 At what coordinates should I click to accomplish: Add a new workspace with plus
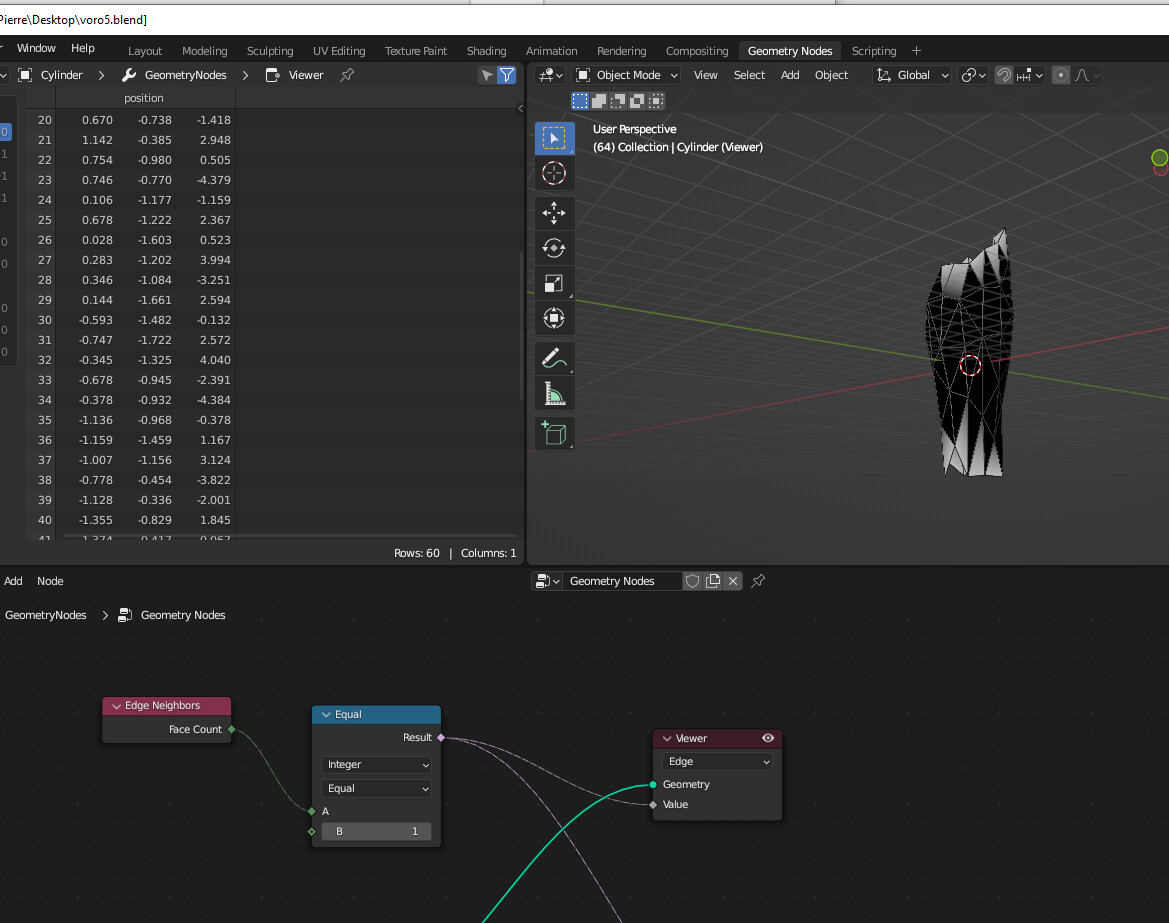pyautogui.click(x=916, y=51)
